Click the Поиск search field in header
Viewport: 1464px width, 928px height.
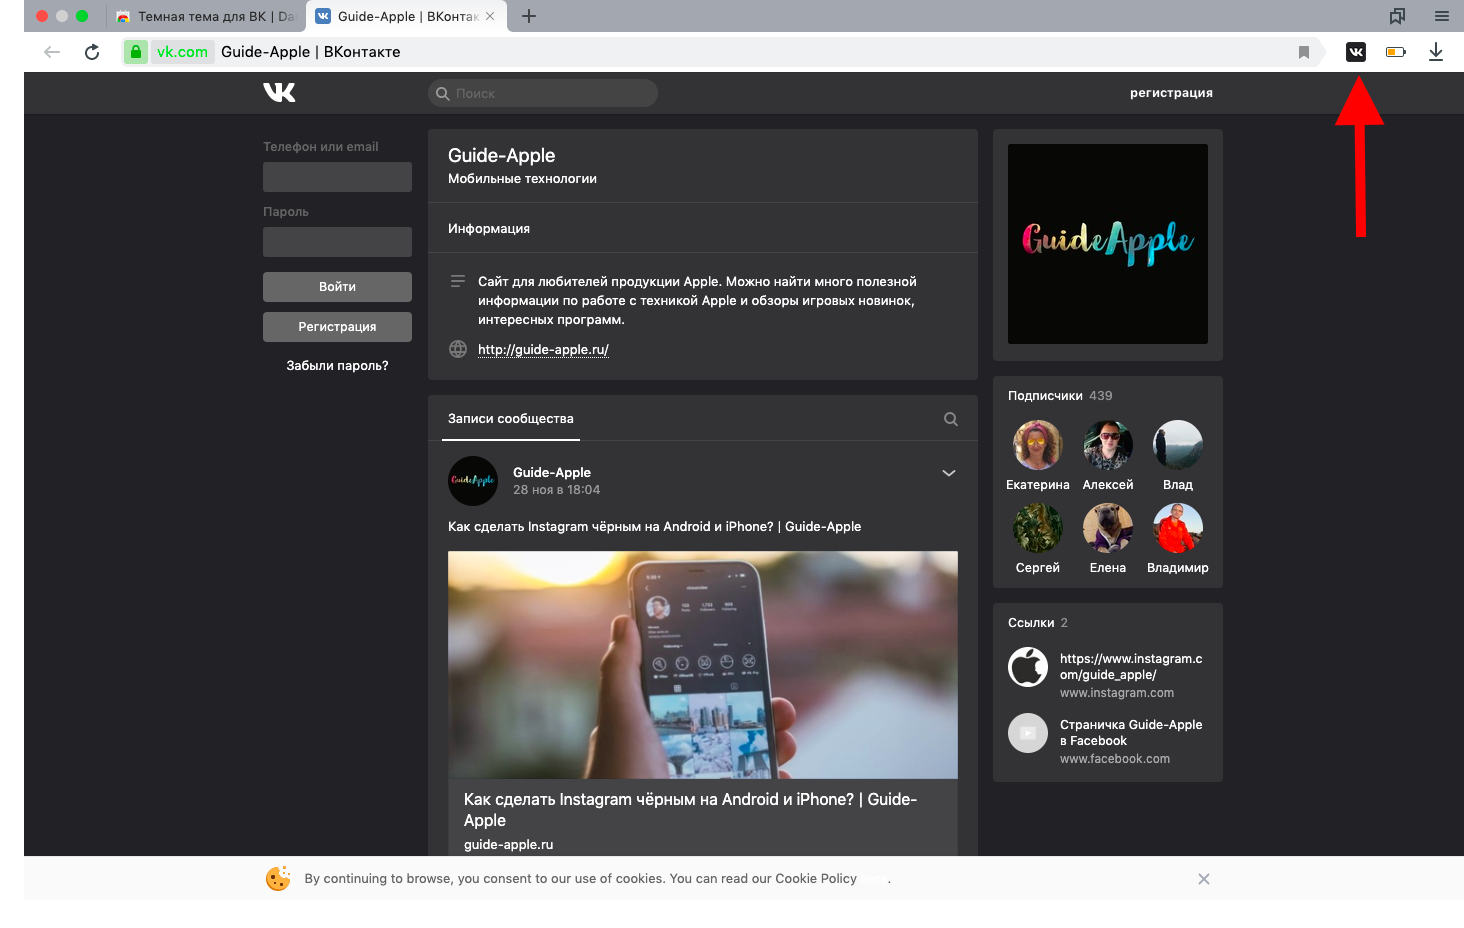[543, 93]
